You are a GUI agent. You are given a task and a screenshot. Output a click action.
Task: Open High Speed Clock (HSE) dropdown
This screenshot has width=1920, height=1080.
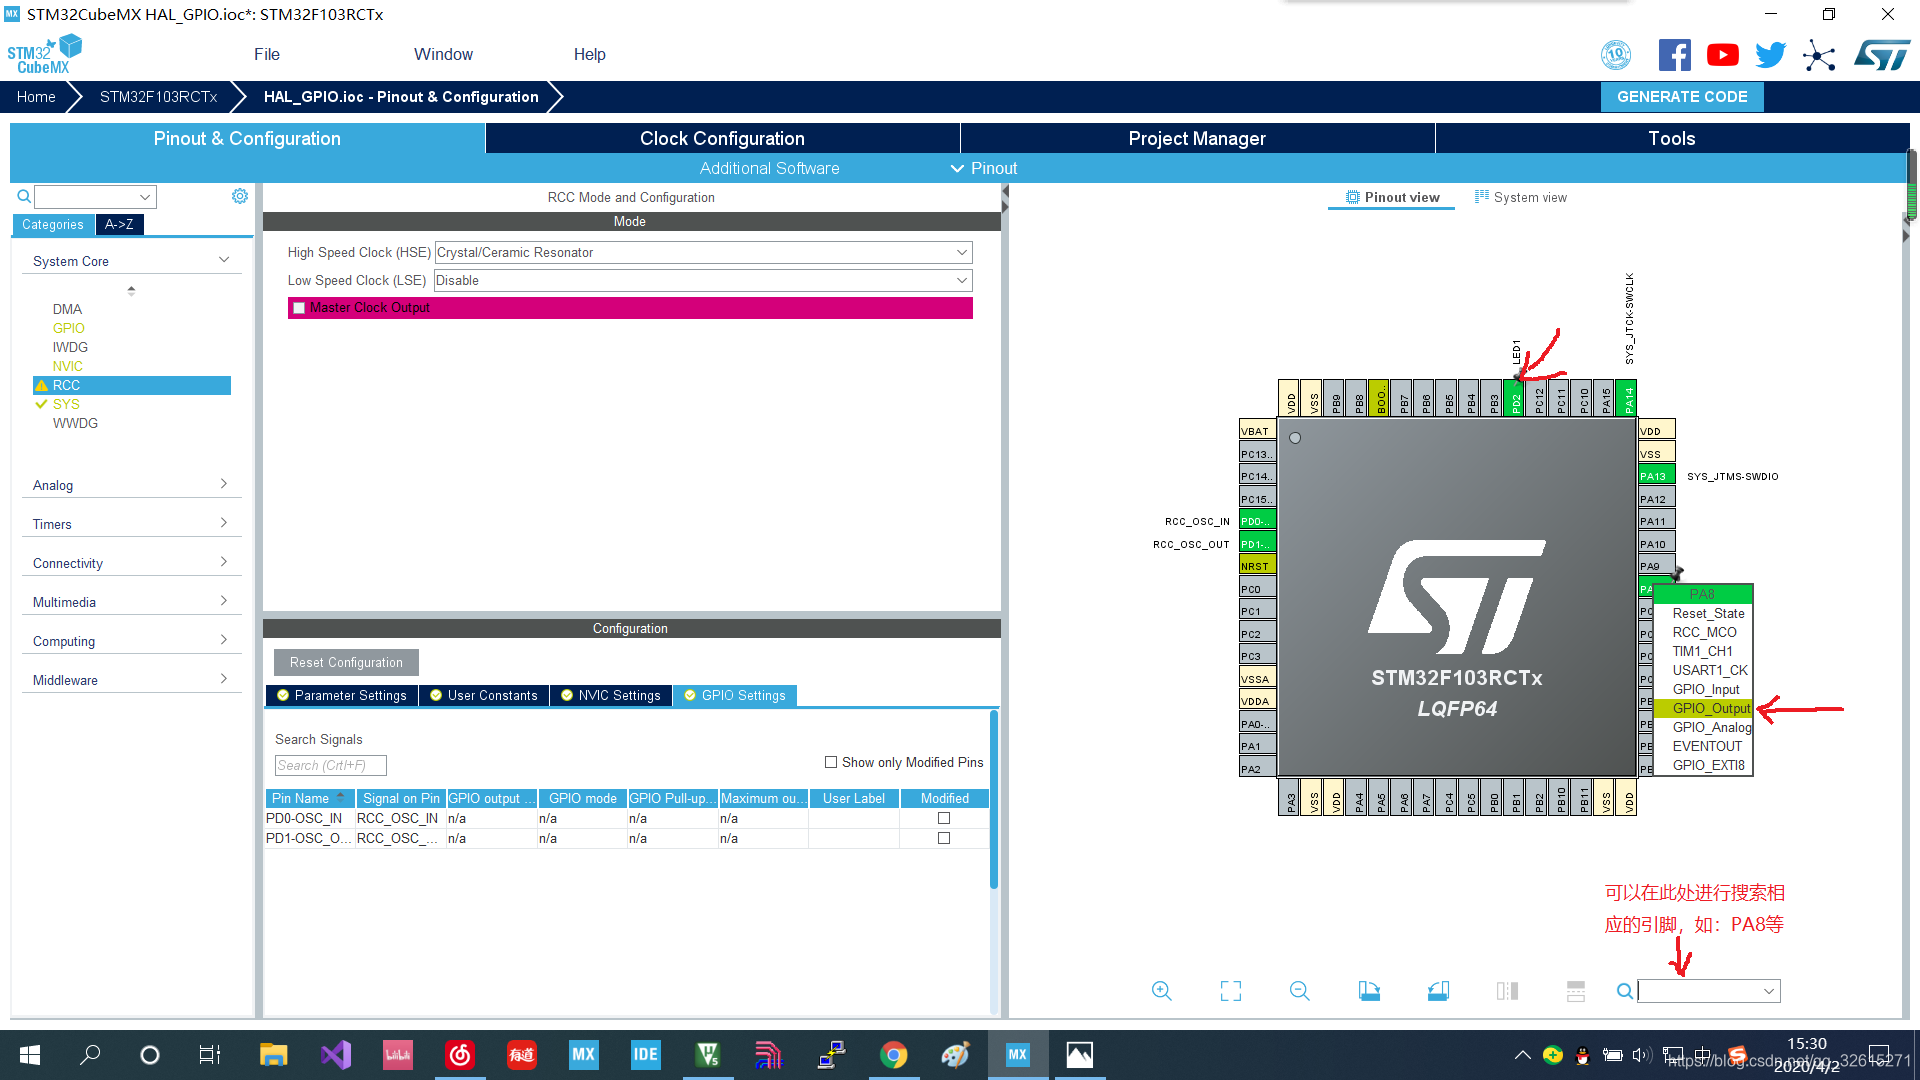703,253
